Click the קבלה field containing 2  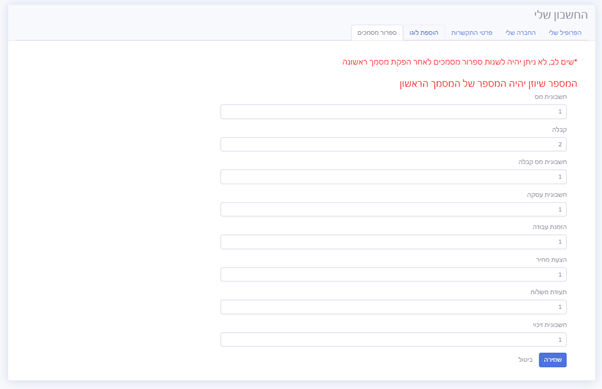[x=393, y=144]
